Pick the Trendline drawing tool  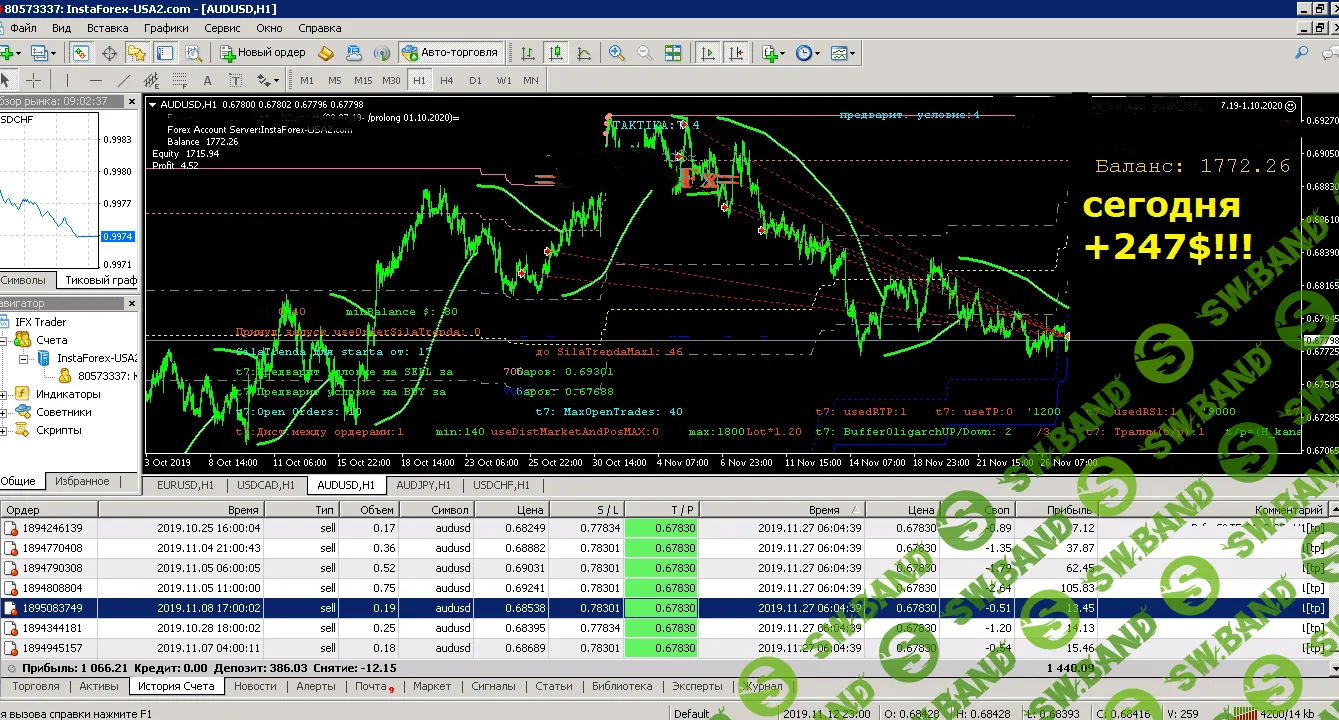point(124,80)
